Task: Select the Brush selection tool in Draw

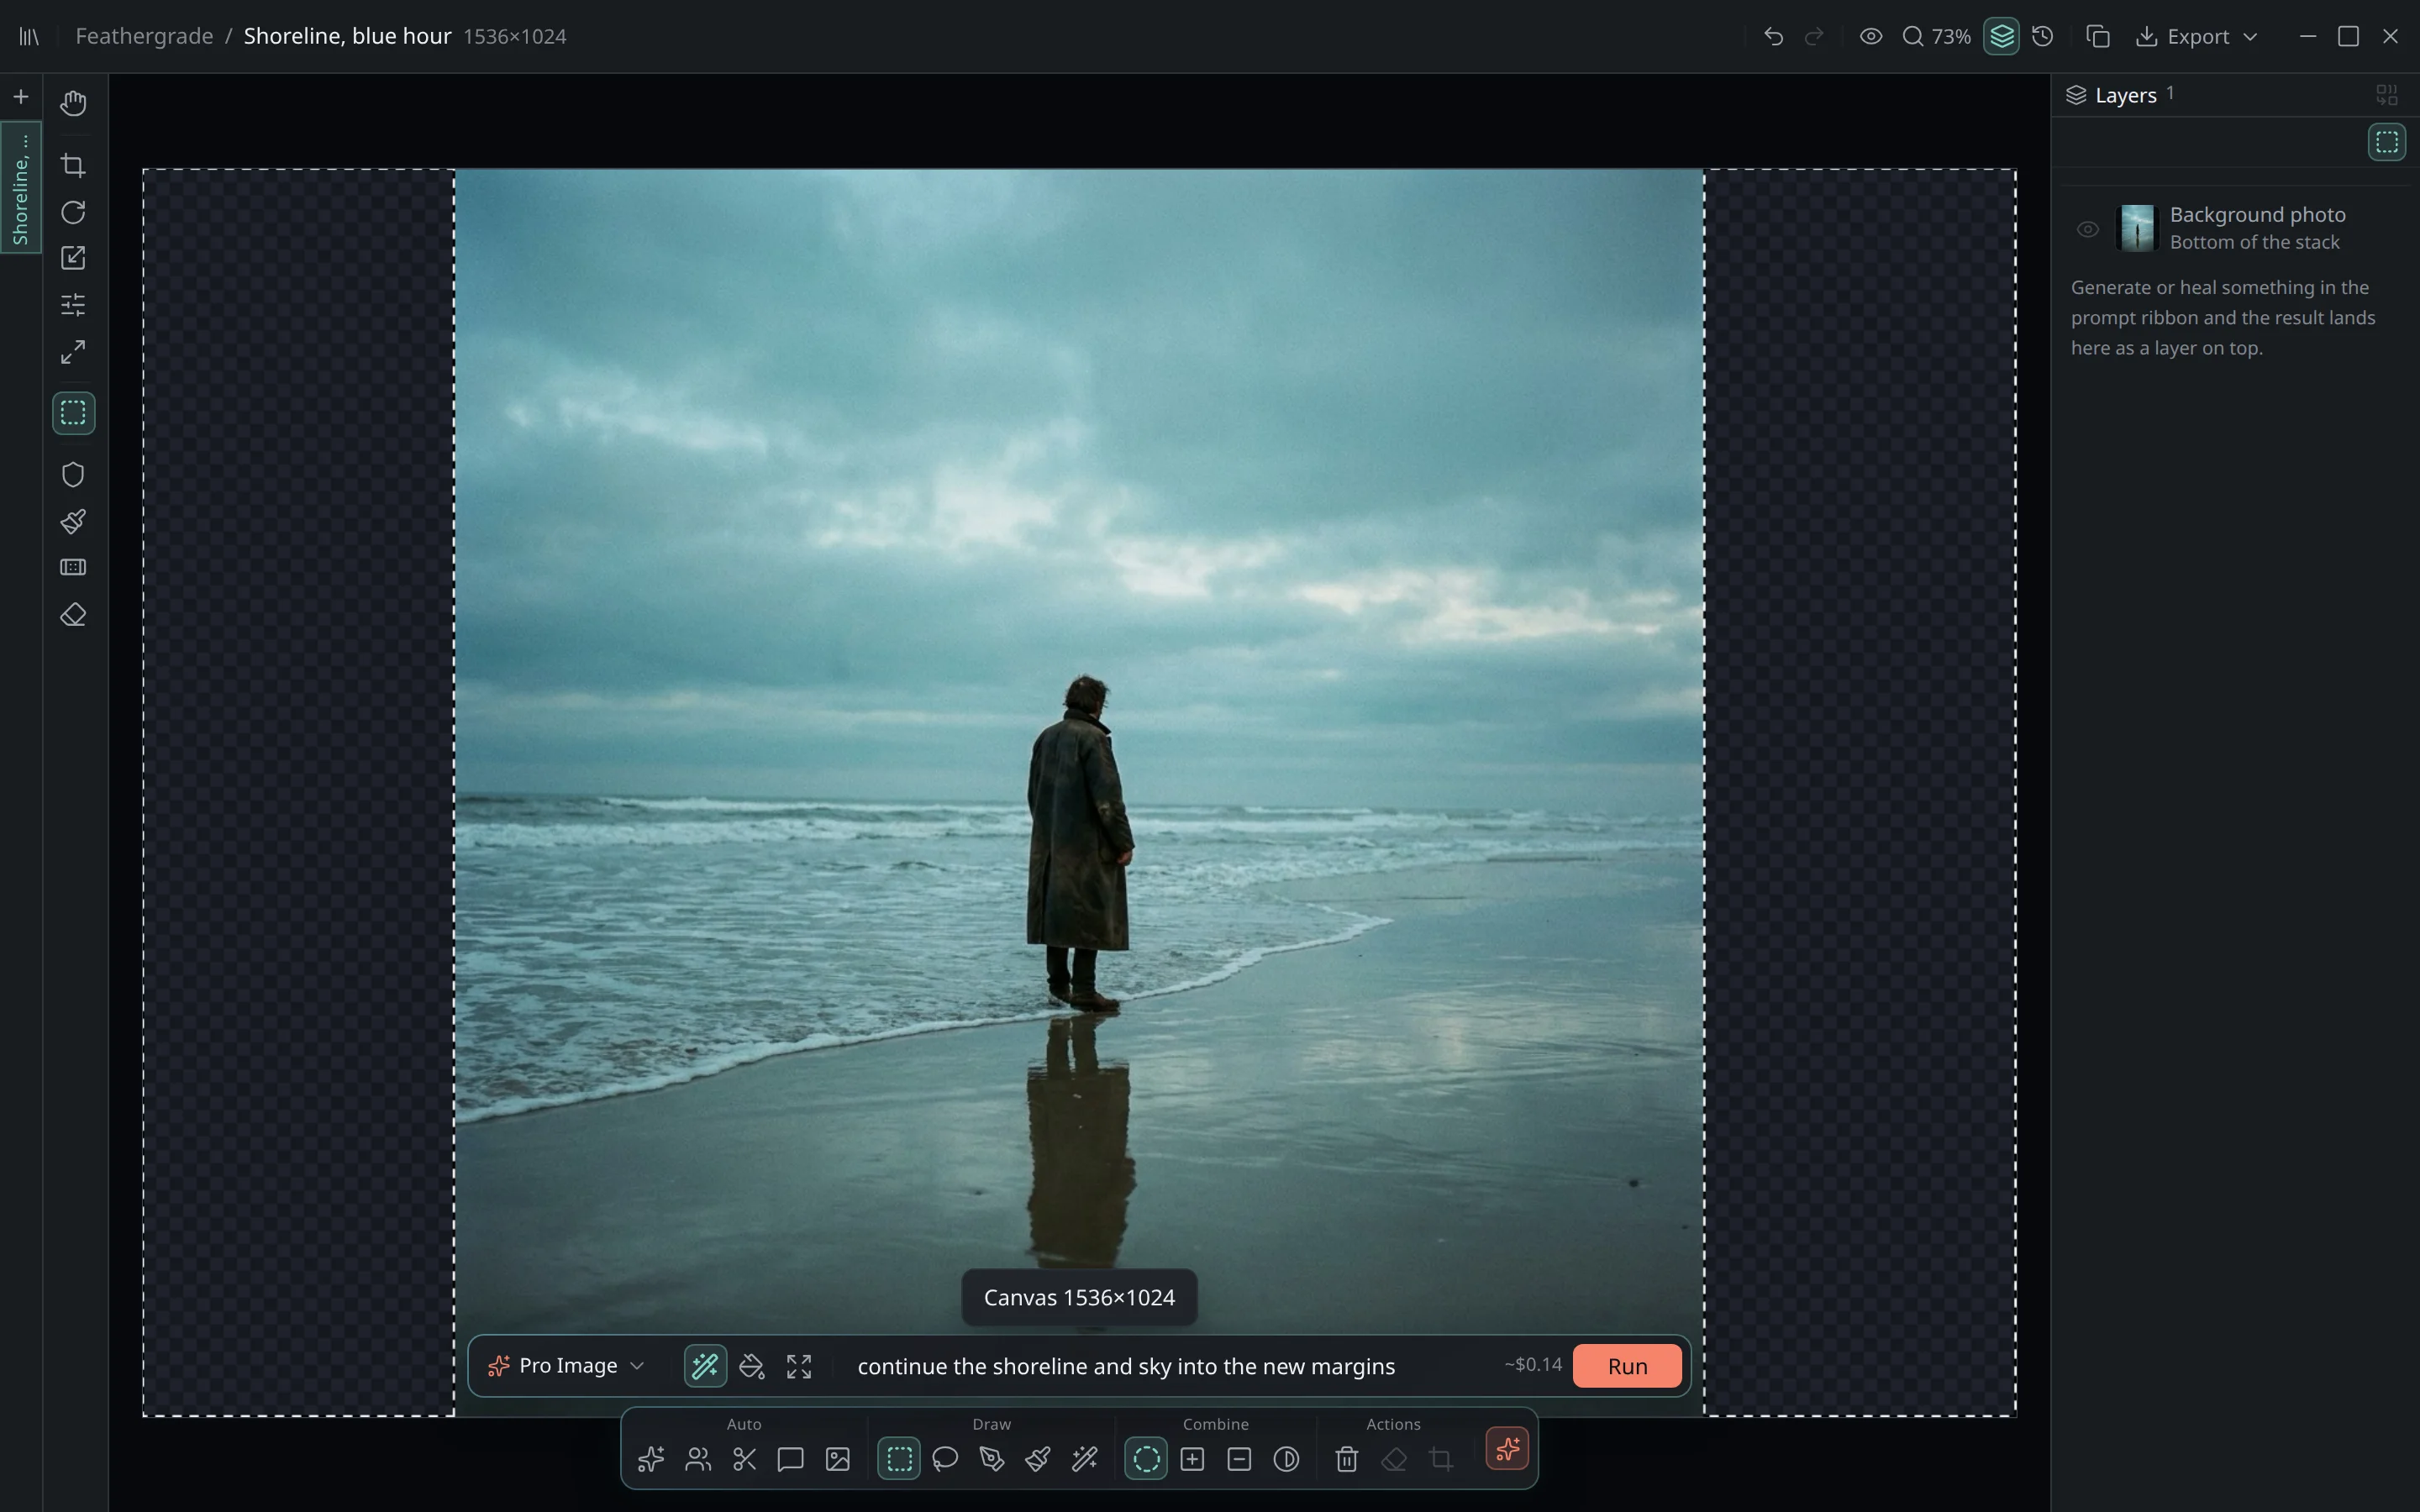Action: [x=1038, y=1459]
